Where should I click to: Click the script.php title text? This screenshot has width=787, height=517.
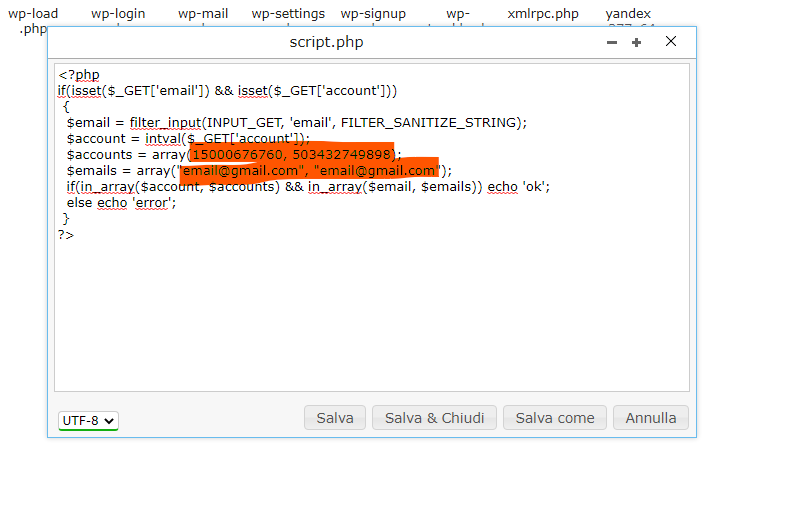[x=326, y=42]
